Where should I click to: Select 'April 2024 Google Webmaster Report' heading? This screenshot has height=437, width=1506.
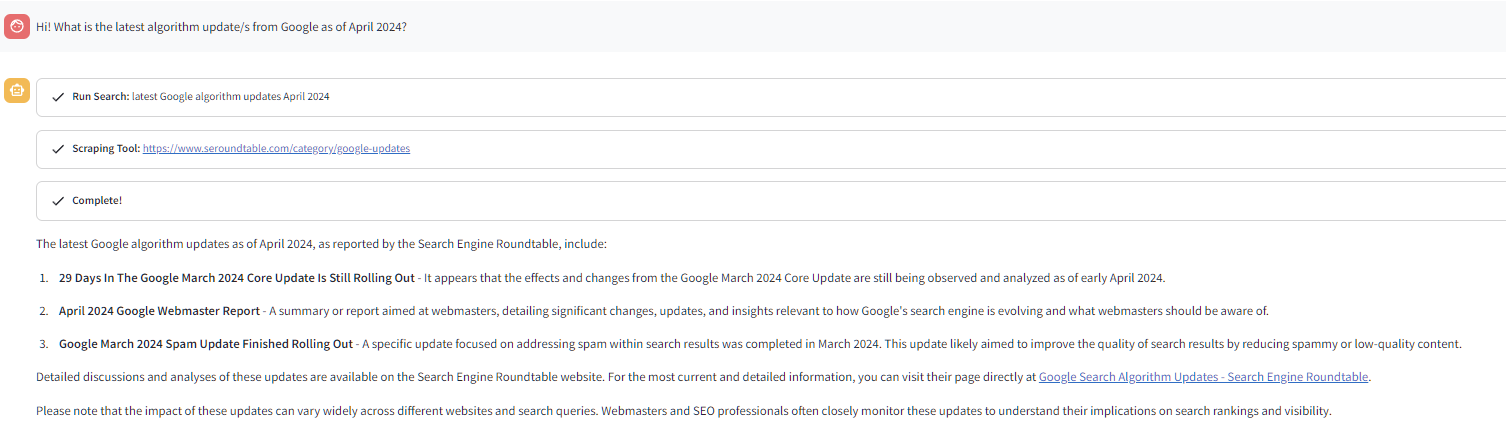point(159,311)
